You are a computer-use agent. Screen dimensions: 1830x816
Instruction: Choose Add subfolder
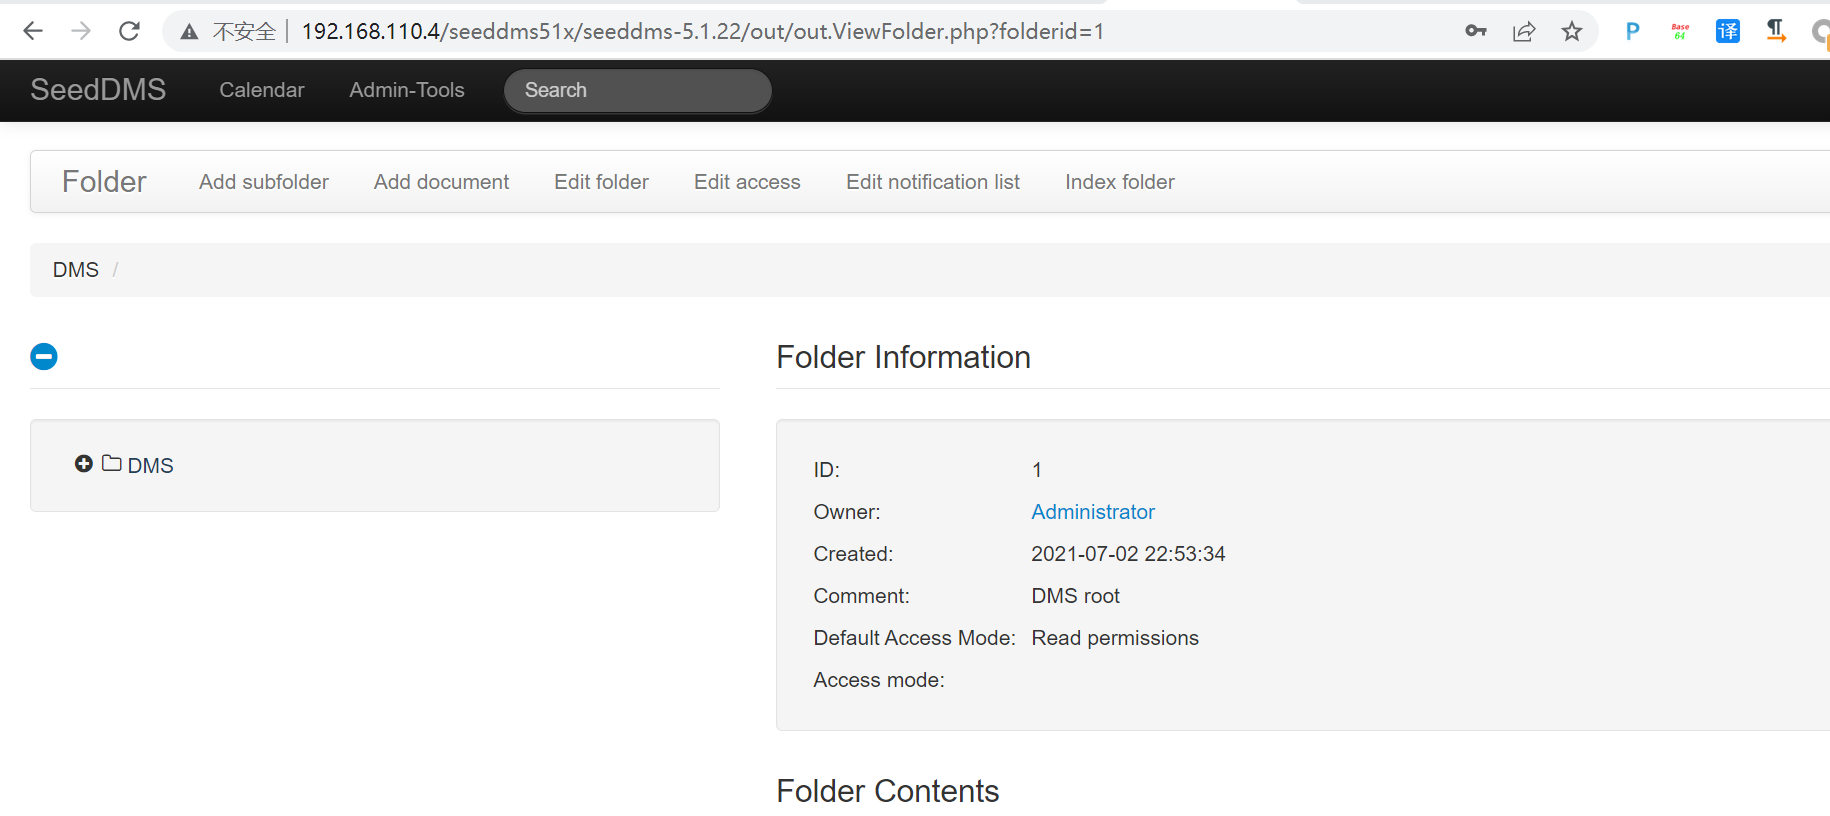point(264,182)
